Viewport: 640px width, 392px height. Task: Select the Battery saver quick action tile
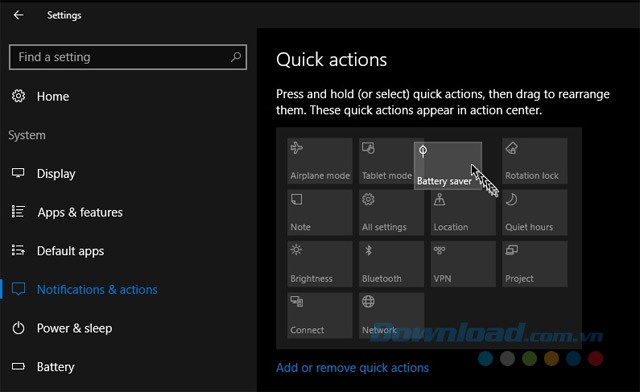tap(448, 165)
